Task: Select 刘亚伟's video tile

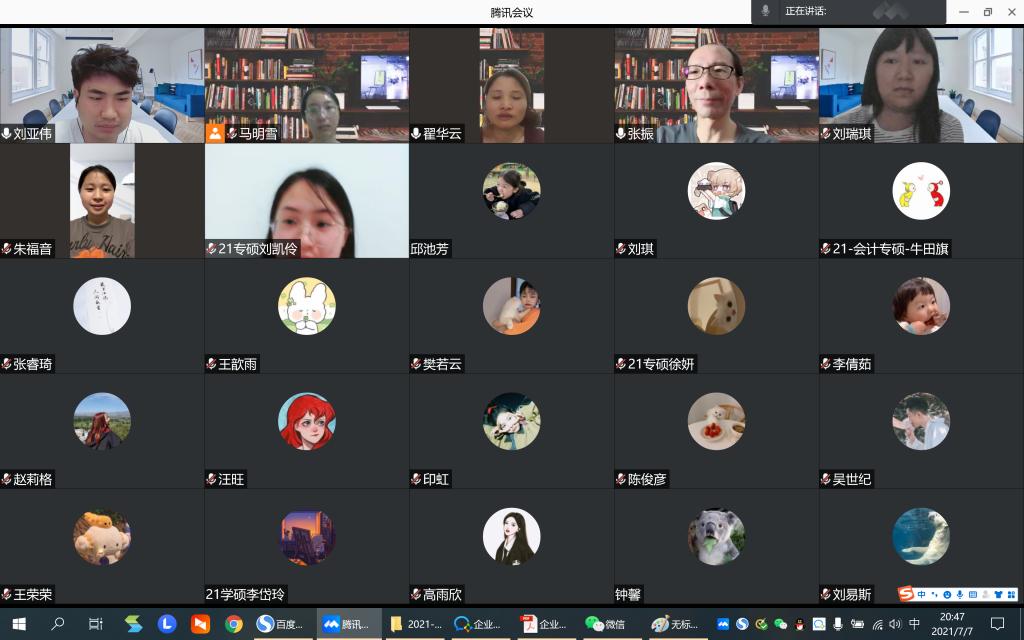Action: (x=102, y=85)
